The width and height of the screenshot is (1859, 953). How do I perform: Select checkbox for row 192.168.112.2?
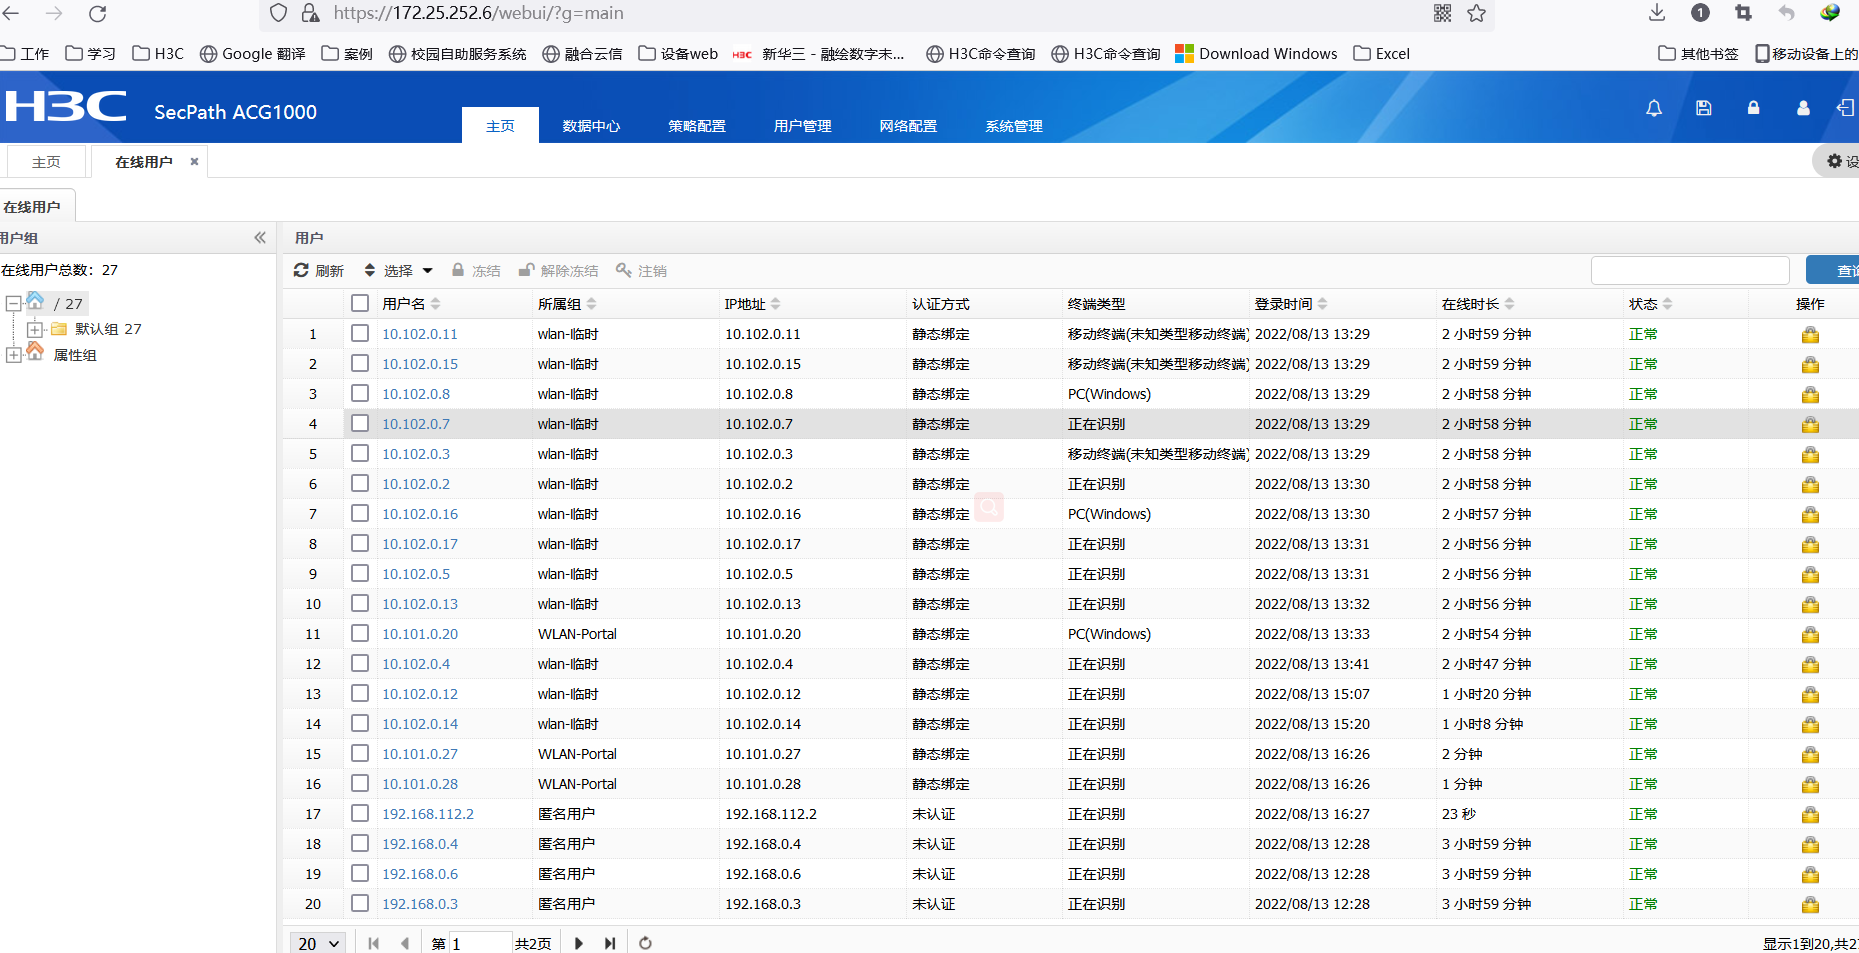(360, 814)
